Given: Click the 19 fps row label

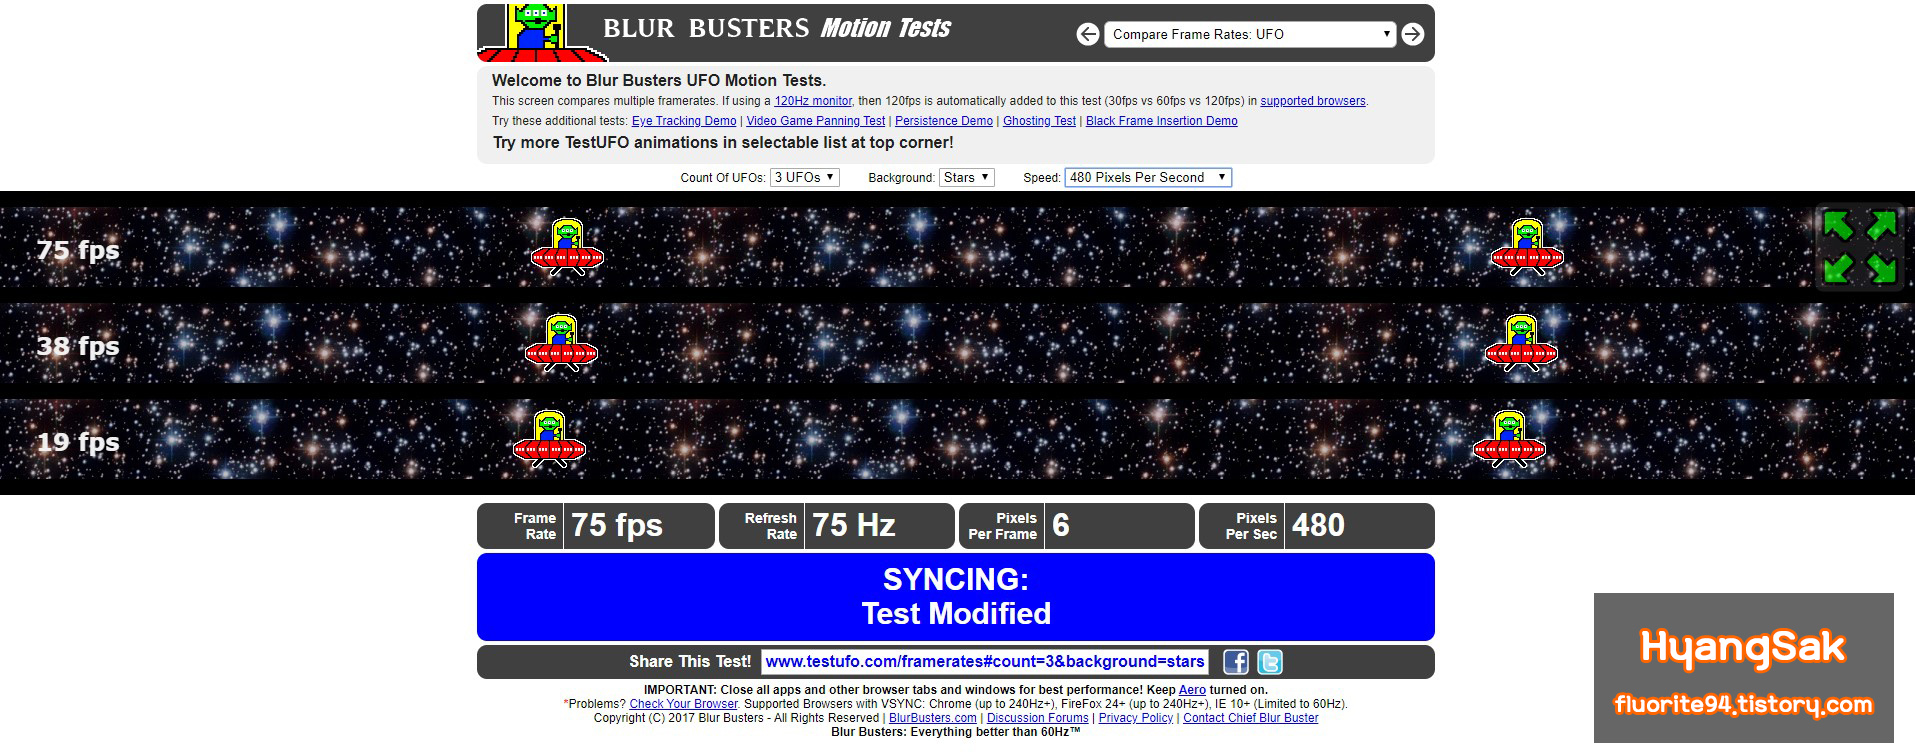Looking at the screenshot, I should pos(78,442).
